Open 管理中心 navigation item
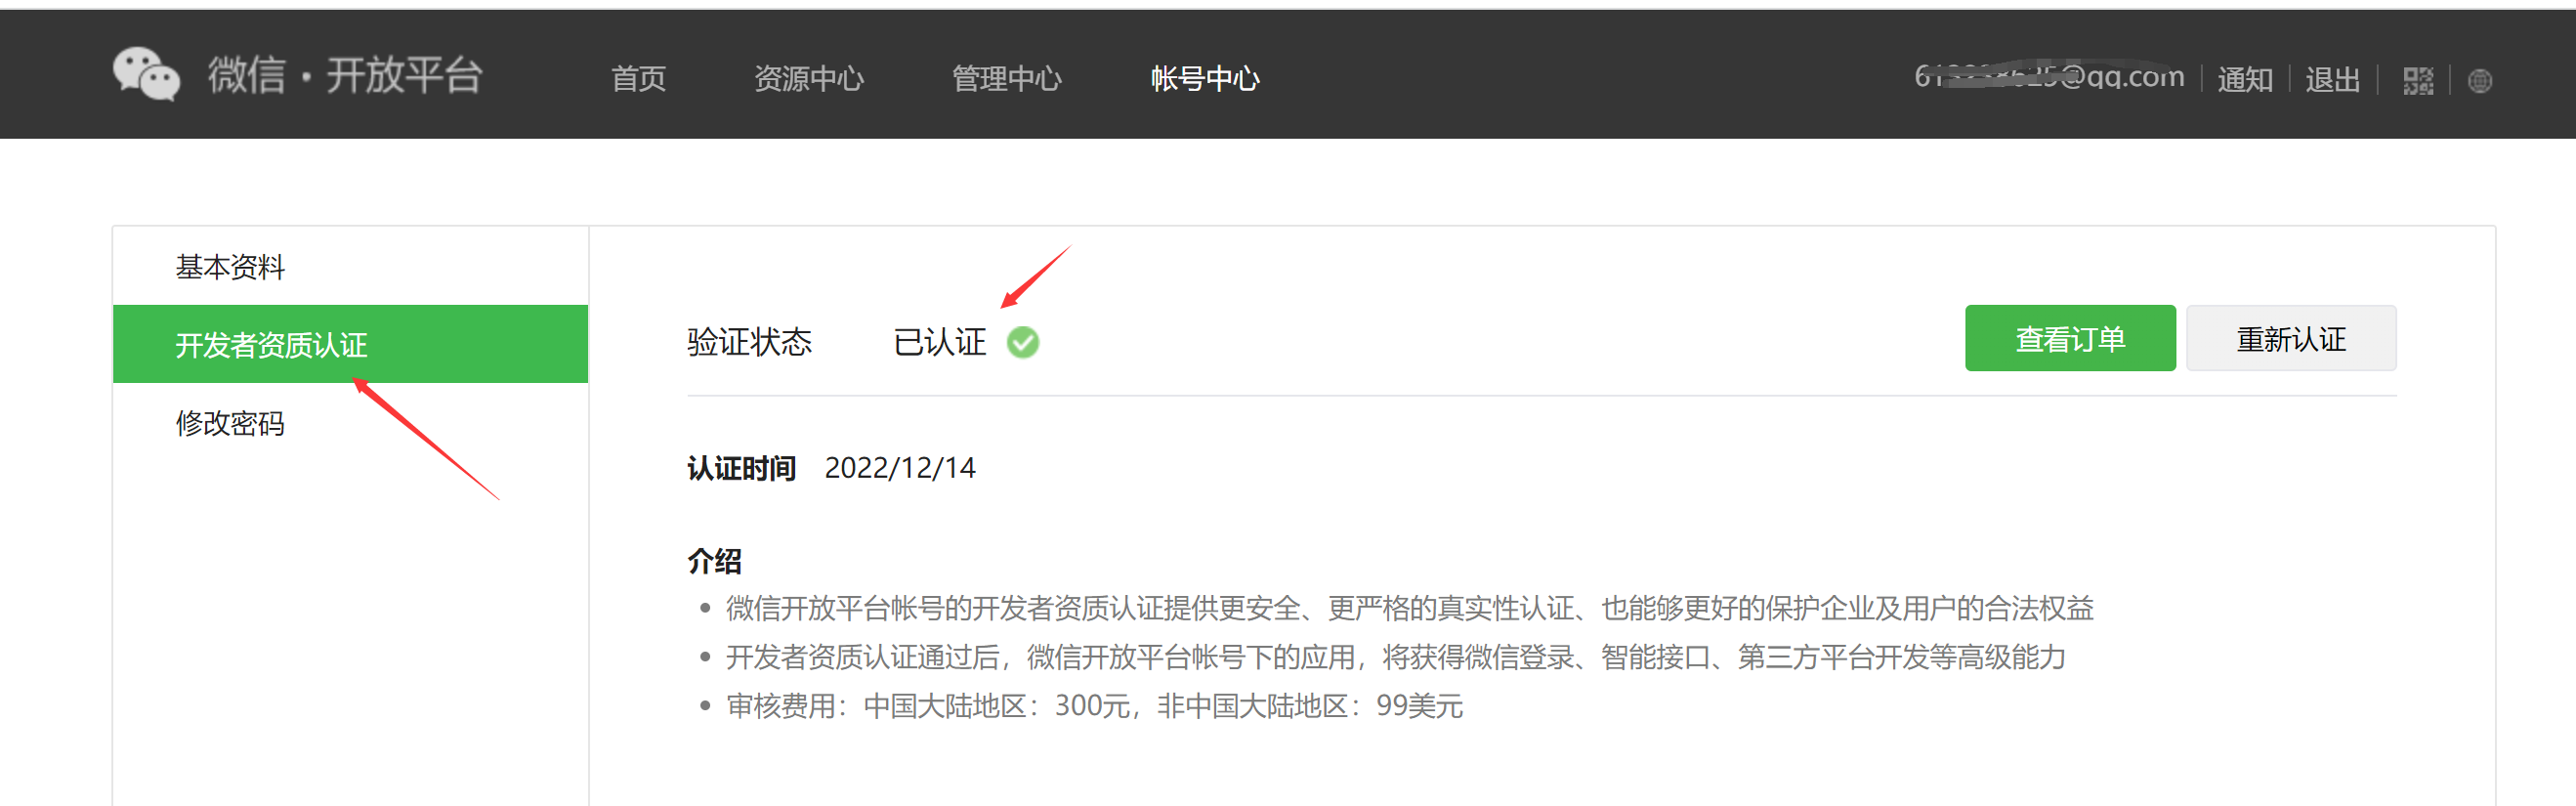Screen dimensions: 2576x806 [x=1006, y=78]
